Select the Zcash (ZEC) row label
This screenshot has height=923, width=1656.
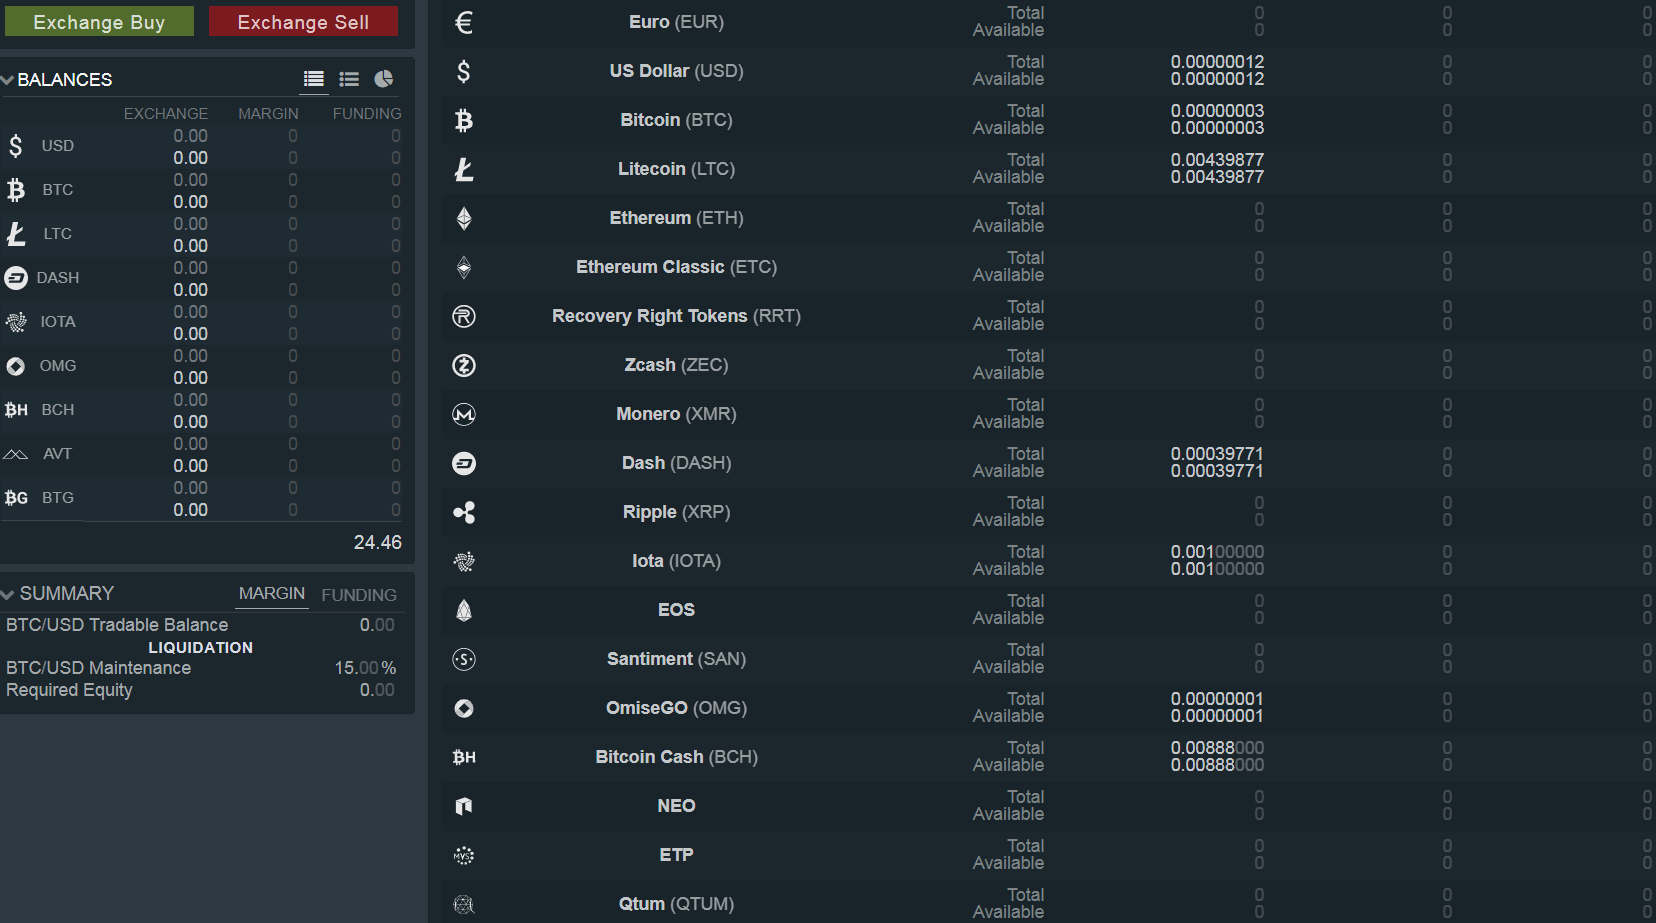pos(676,365)
